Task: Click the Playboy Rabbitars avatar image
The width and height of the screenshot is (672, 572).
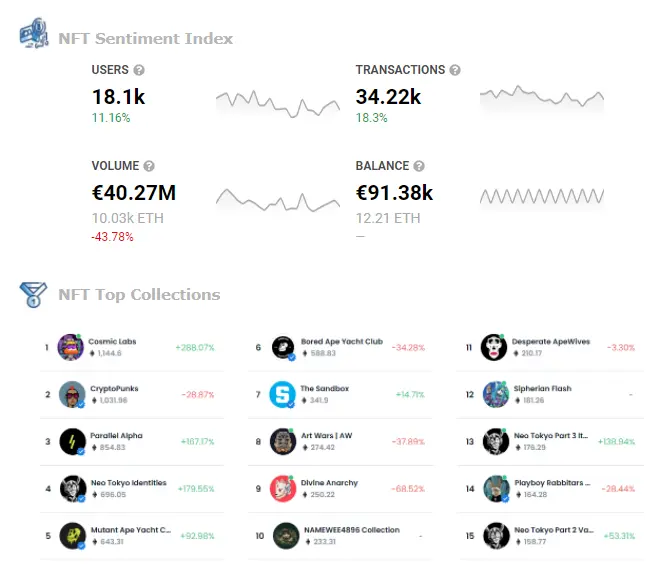Action: click(496, 488)
